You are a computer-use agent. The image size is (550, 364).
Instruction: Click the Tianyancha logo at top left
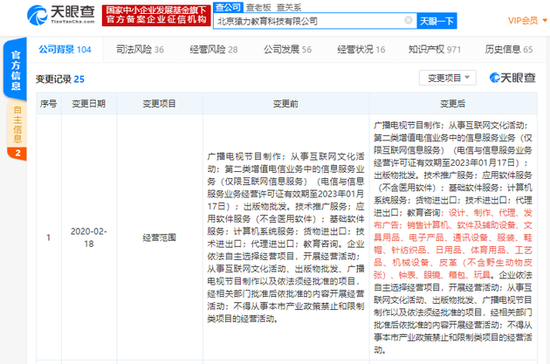(61, 15)
